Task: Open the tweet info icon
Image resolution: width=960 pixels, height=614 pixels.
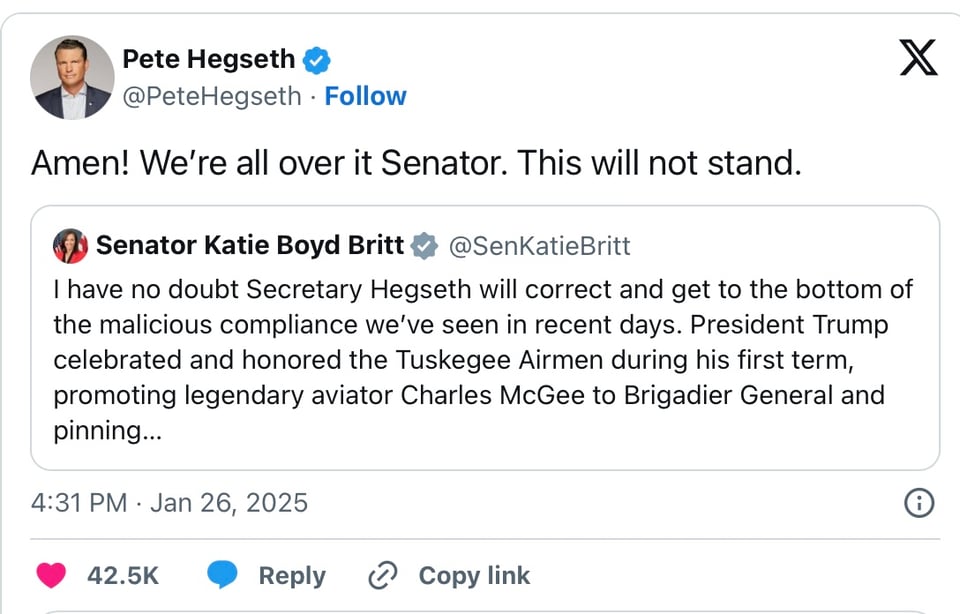Action: [x=918, y=503]
